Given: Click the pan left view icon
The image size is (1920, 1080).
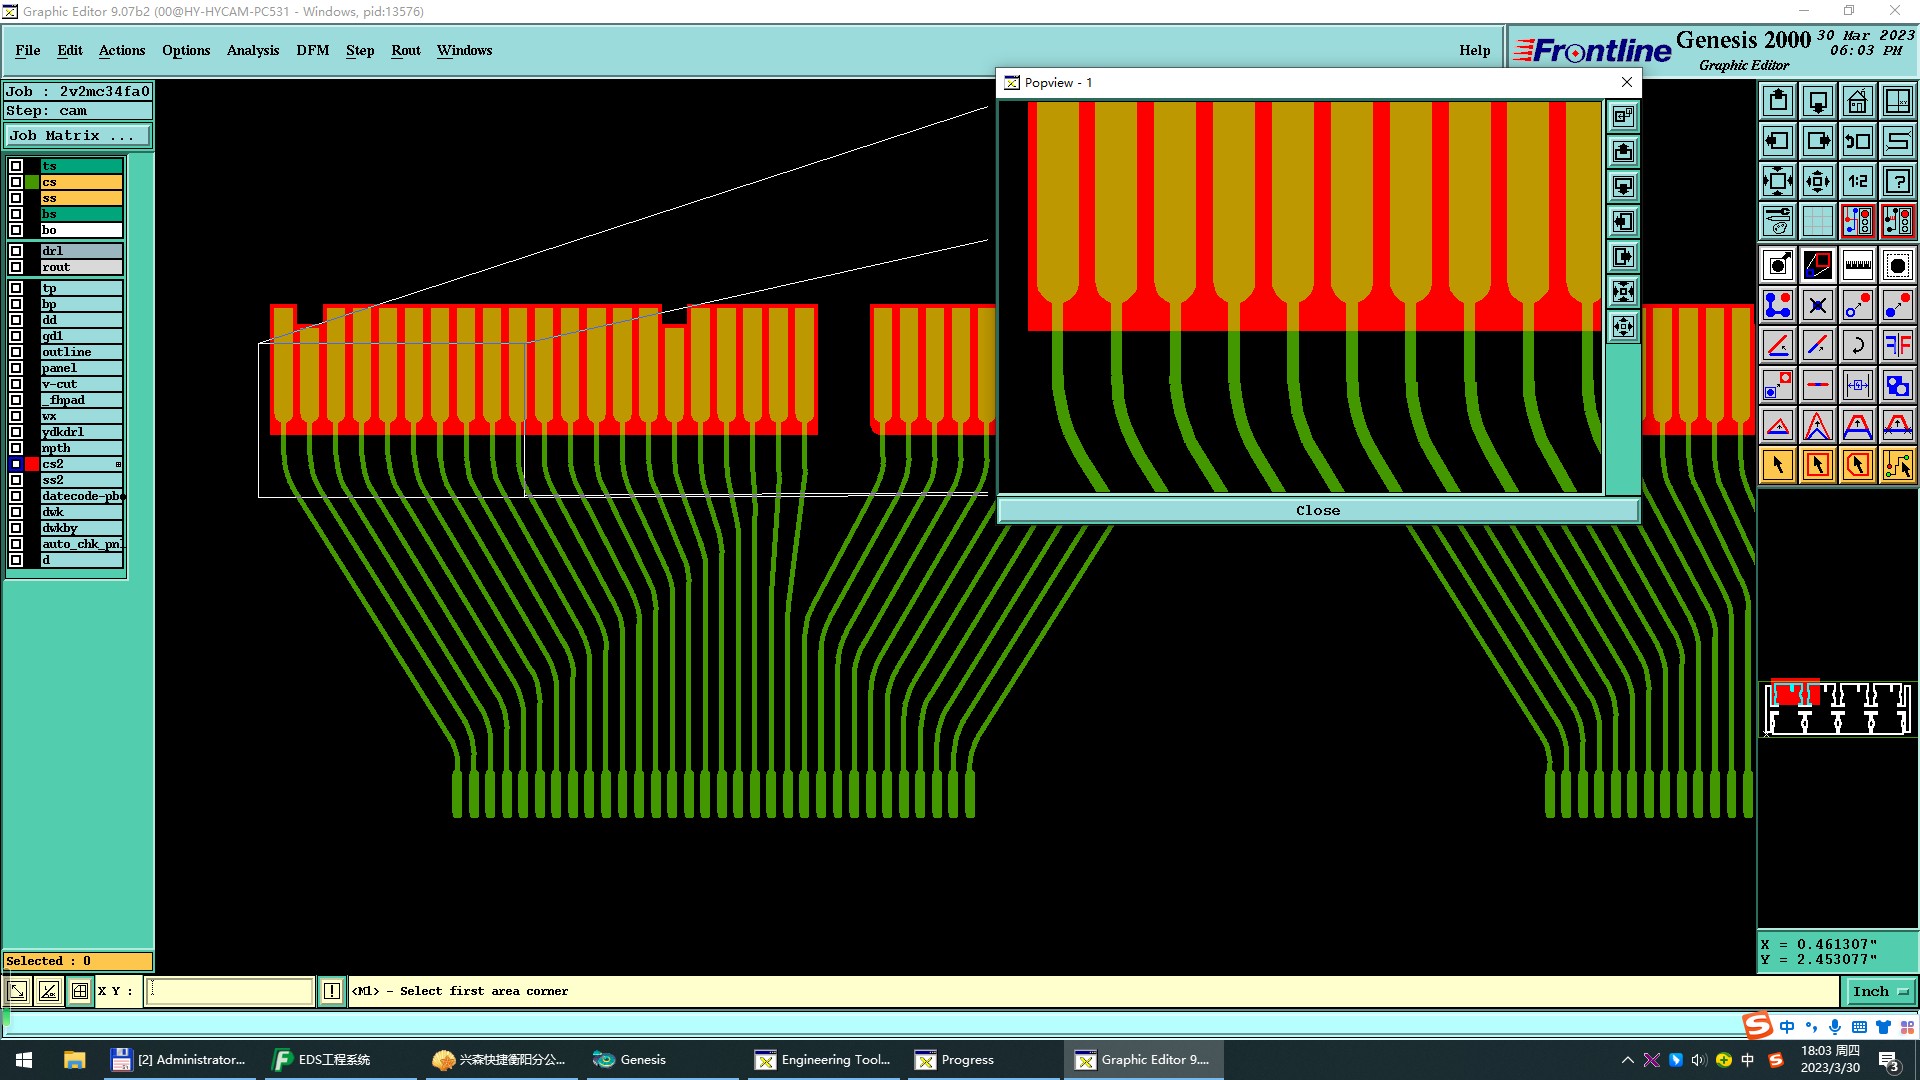Looking at the screenshot, I should [x=1777, y=141].
